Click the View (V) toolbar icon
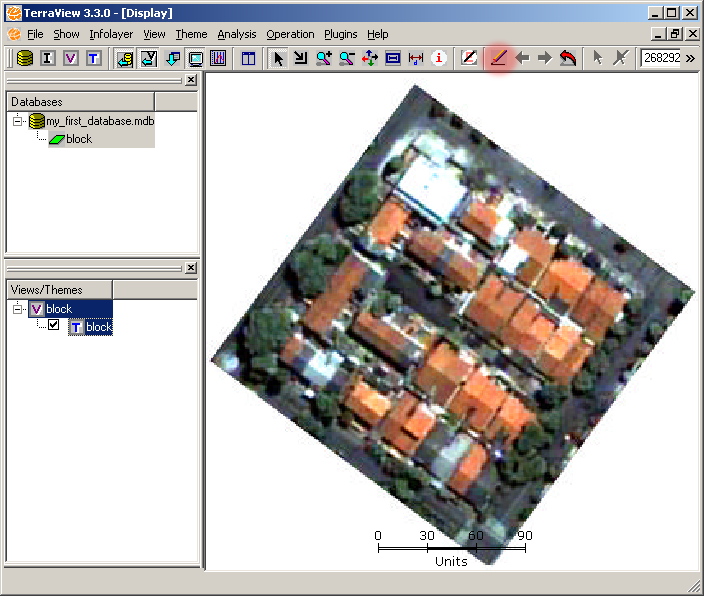Viewport: 704px width, 596px height. click(70, 58)
